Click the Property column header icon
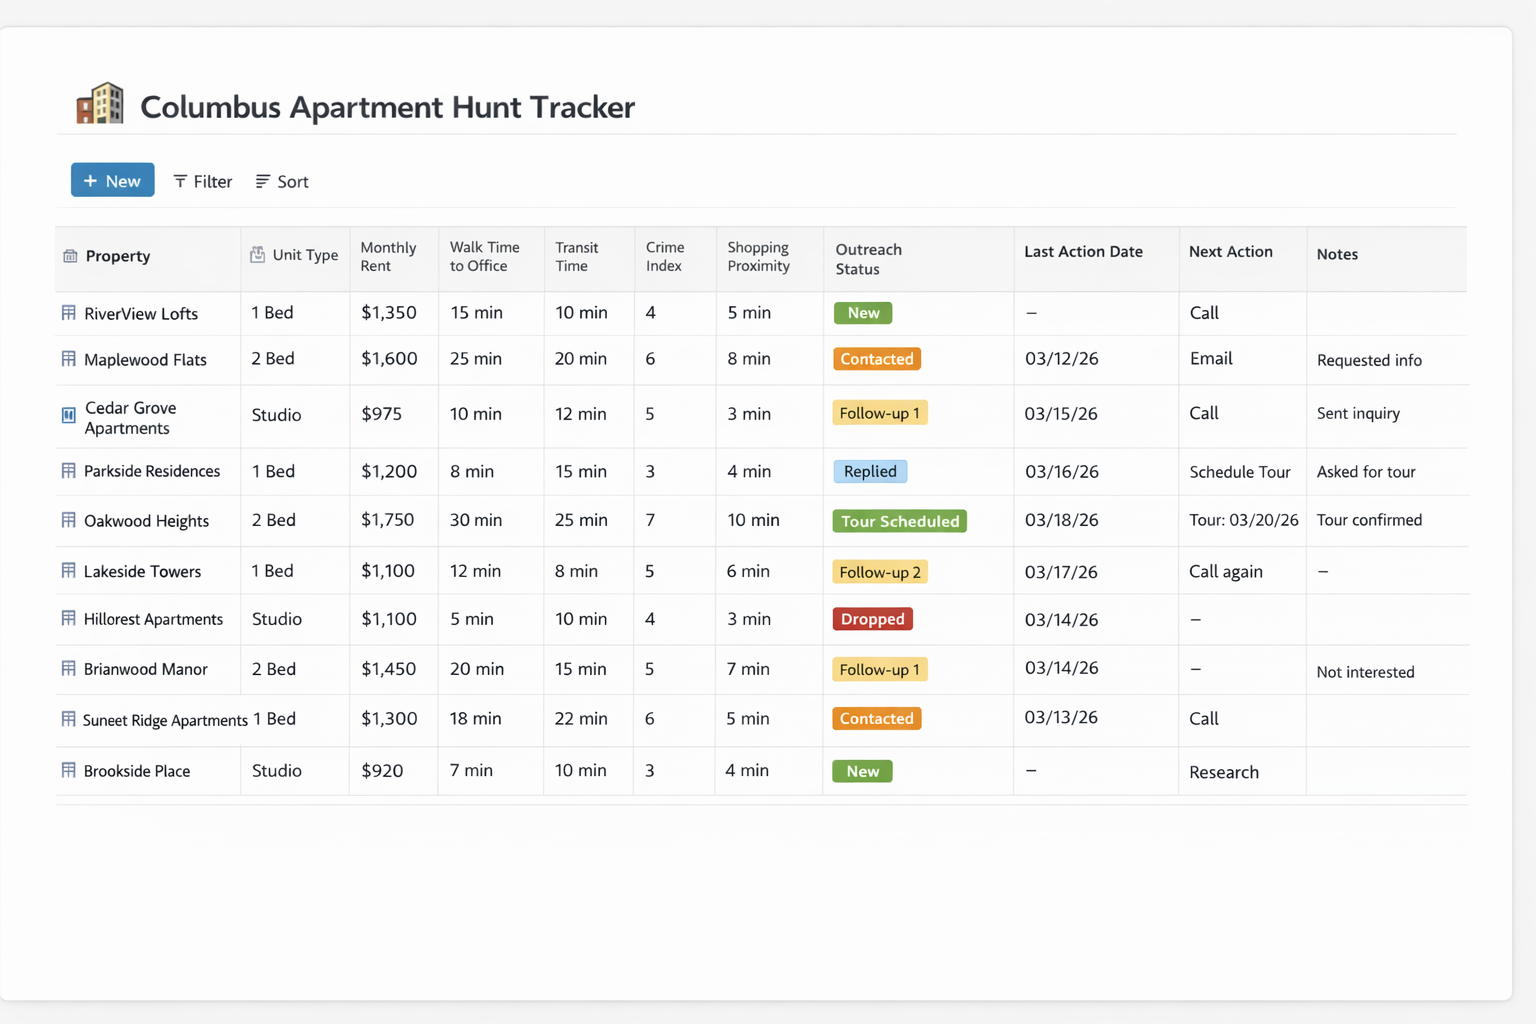The height and width of the screenshot is (1024, 1536). click(70, 256)
